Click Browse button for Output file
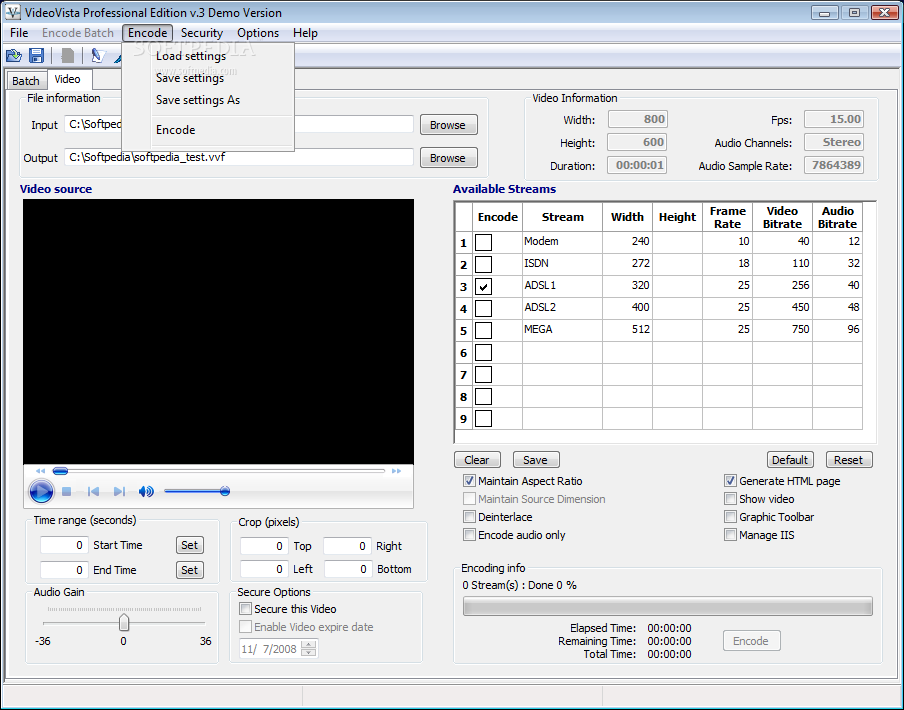Image resolution: width=904 pixels, height=710 pixels. pos(448,157)
